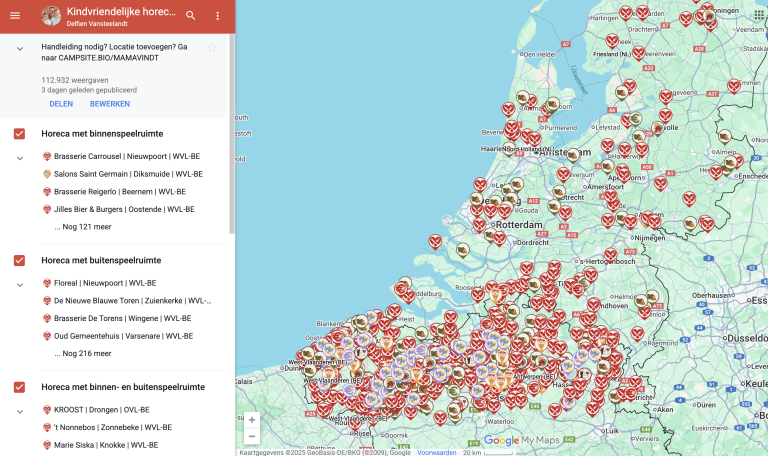The width and height of the screenshot is (768, 456).
Task: Toggle the Horeca met buitenspeelruimte checkbox
Action: pyautogui.click(x=20, y=261)
